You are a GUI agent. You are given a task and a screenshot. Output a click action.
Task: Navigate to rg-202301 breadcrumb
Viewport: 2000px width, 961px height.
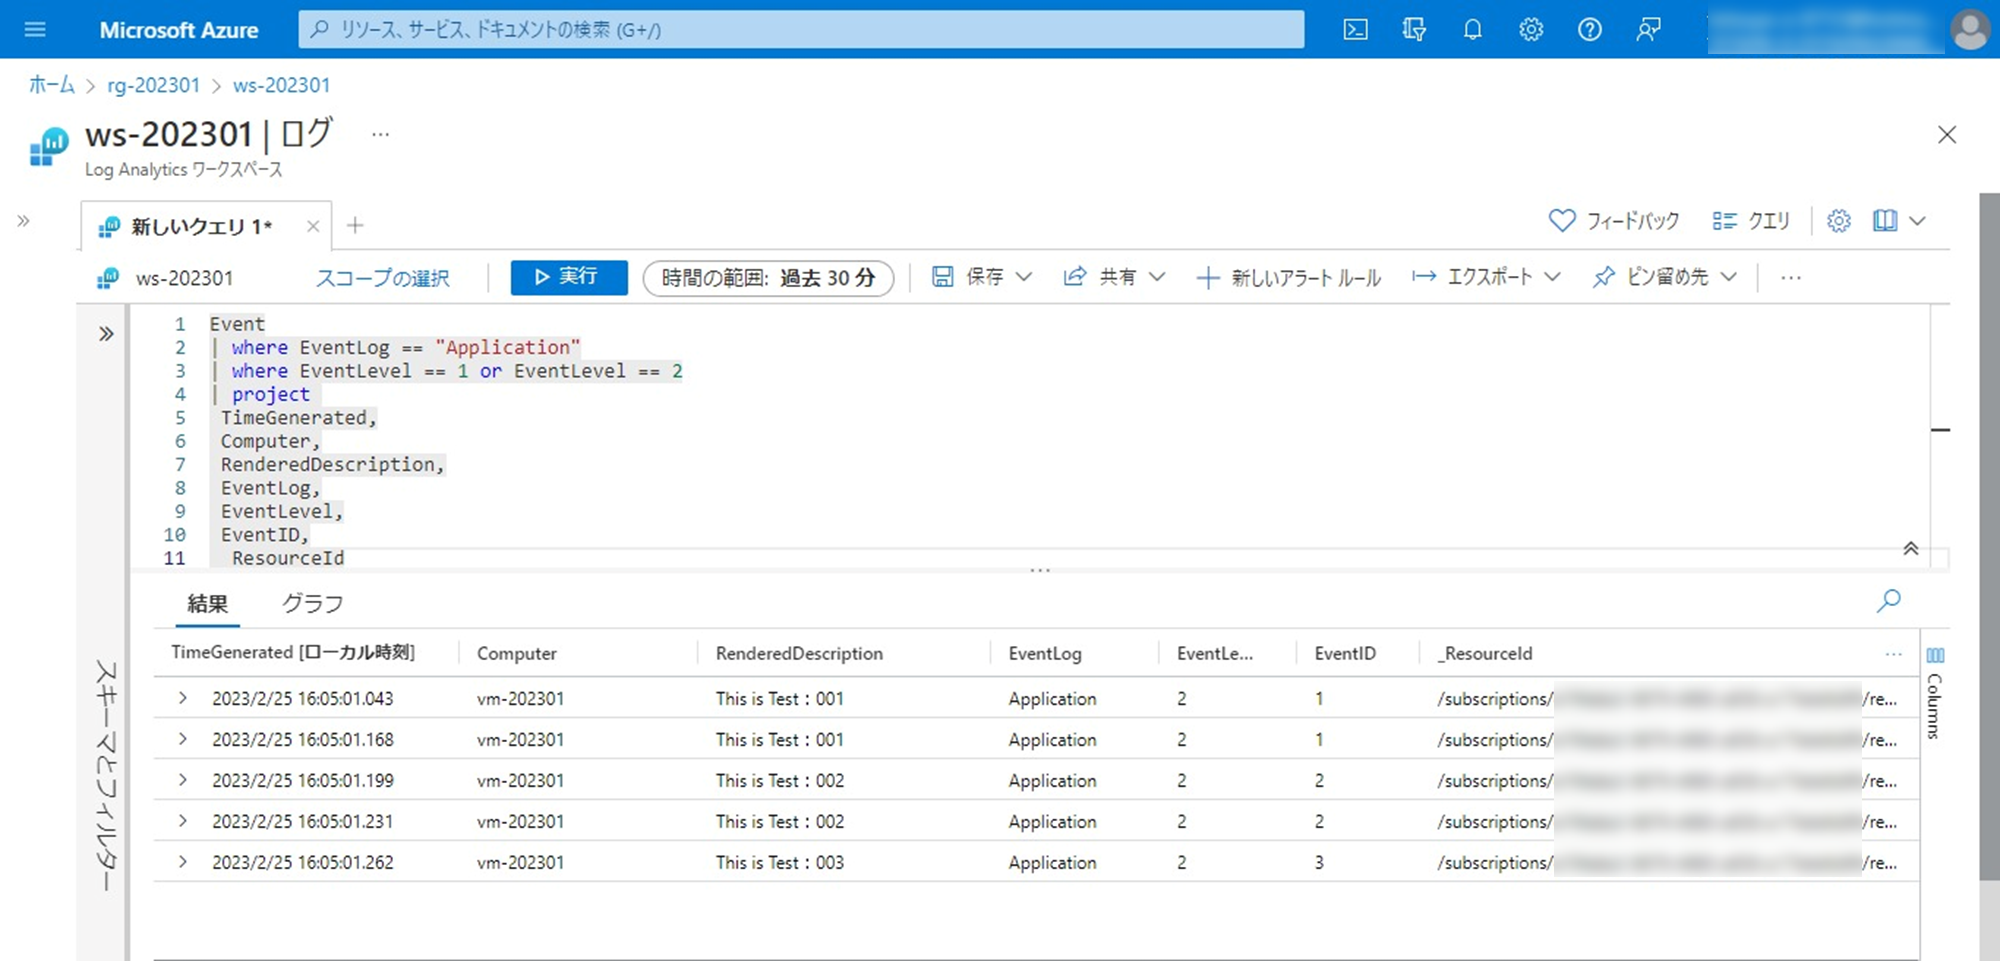tap(154, 85)
